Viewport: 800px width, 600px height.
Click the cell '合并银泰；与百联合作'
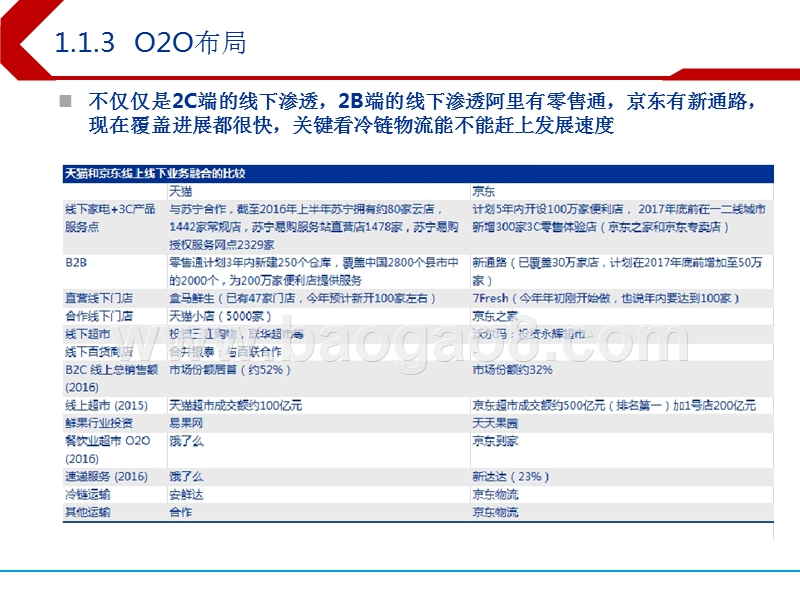[226, 352]
